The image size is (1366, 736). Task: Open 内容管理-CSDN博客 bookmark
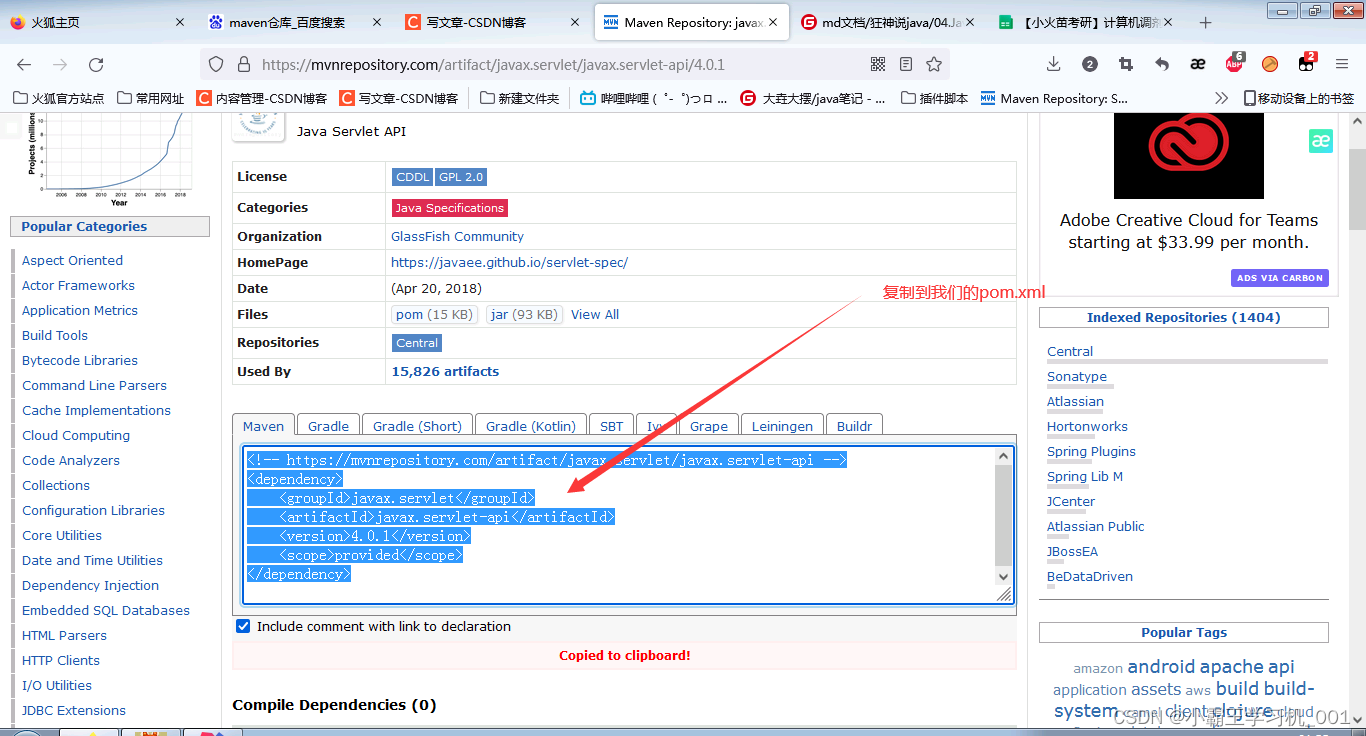262,98
